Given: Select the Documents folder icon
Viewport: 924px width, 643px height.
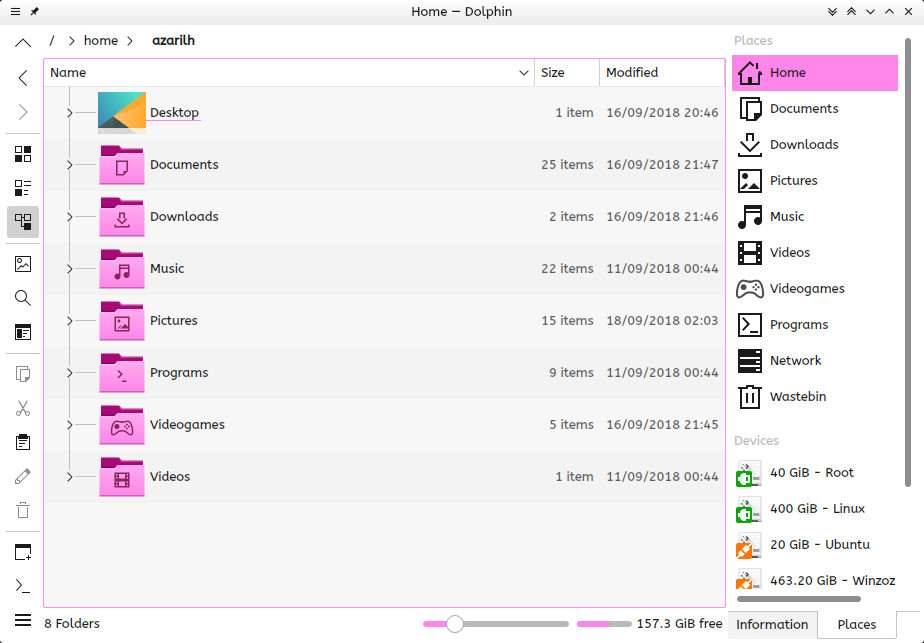Looking at the screenshot, I should point(122,165).
